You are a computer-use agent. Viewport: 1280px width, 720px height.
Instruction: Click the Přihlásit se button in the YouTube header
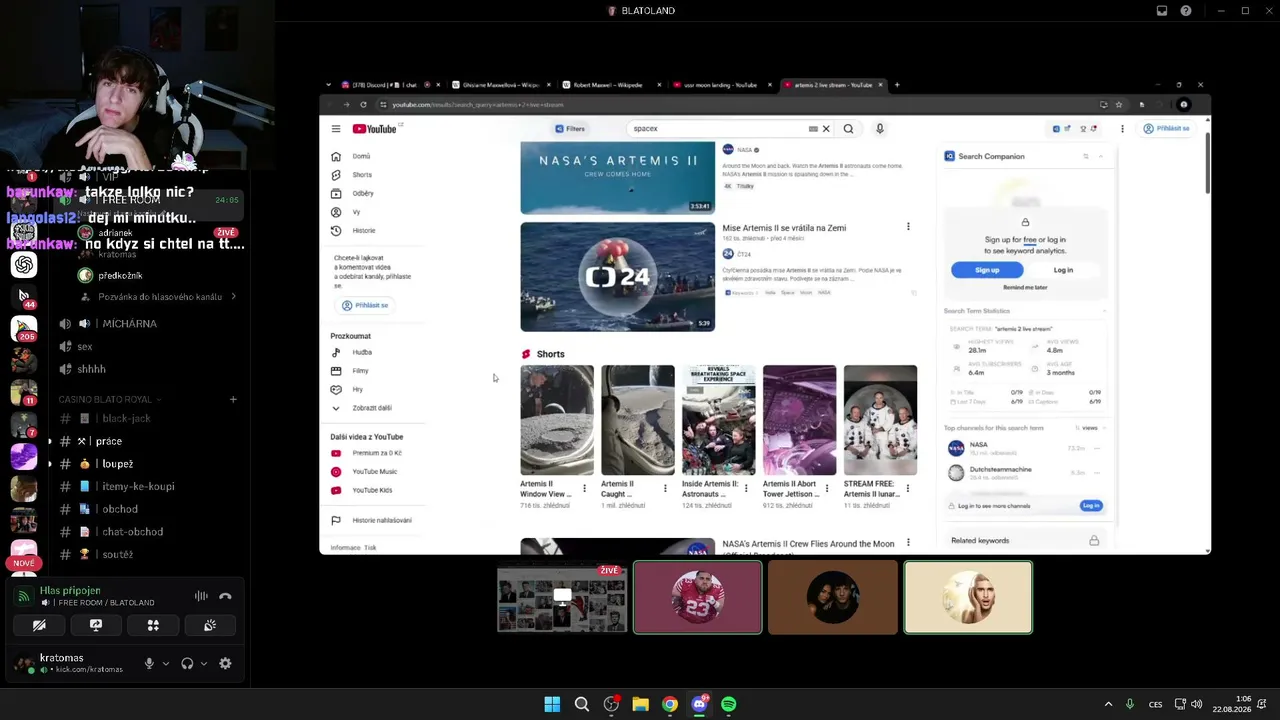click(1166, 129)
